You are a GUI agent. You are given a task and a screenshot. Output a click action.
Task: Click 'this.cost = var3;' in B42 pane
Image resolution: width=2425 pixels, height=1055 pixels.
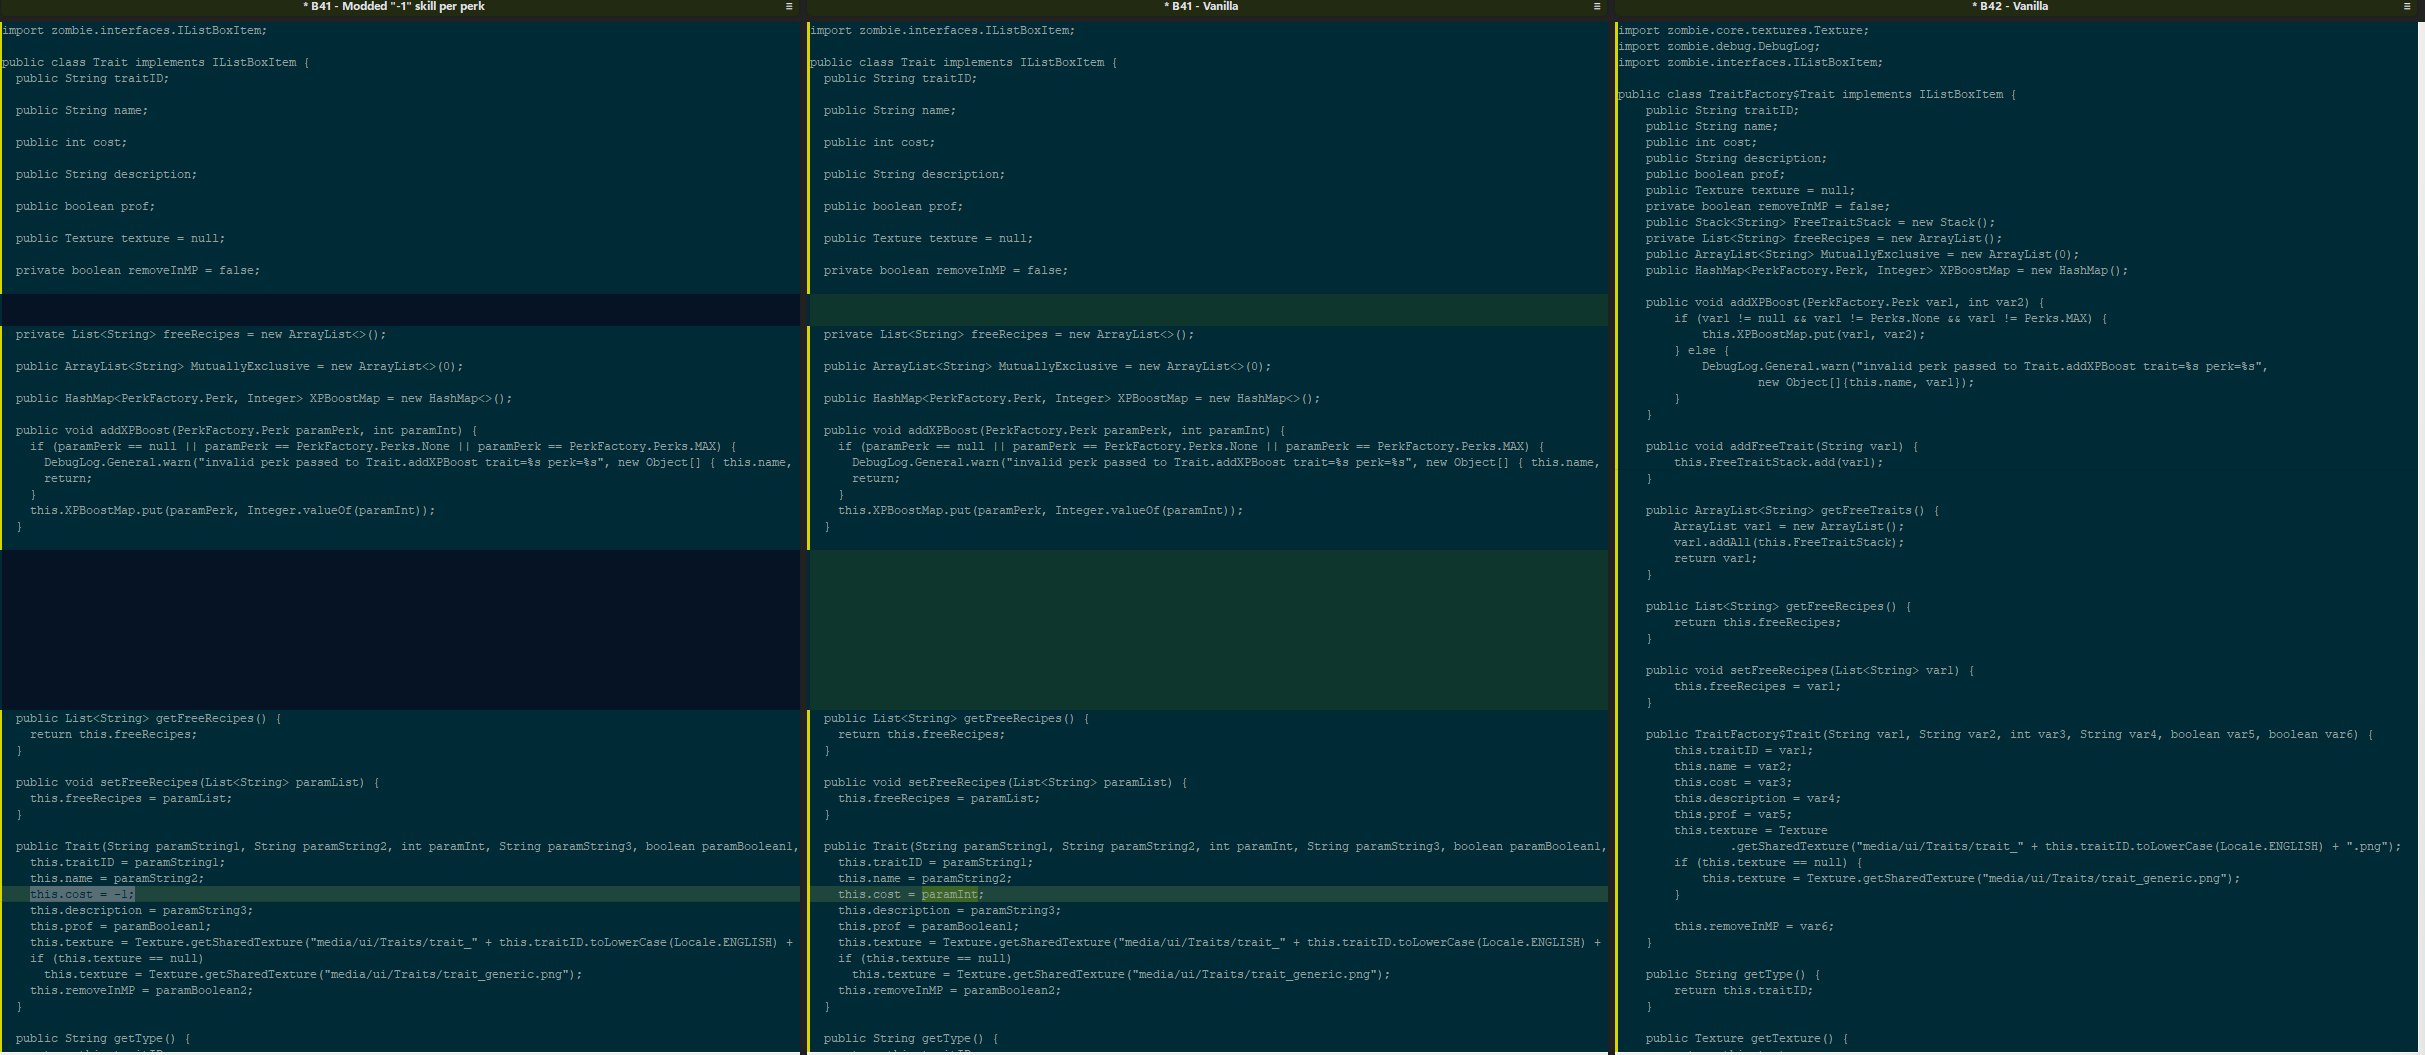1733,782
